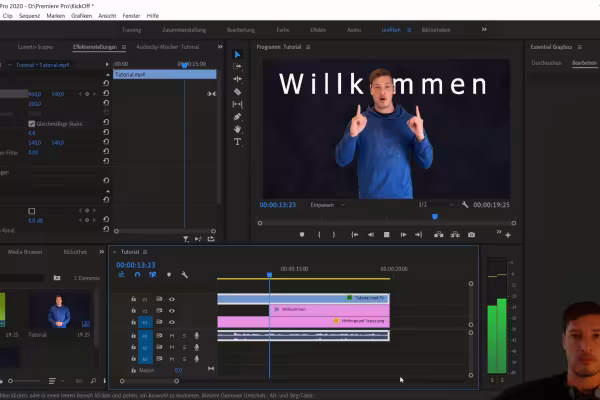600x400 pixels.
Task: Click the export icon at Effekteinstellungen bottom right
Action: click(211, 239)
